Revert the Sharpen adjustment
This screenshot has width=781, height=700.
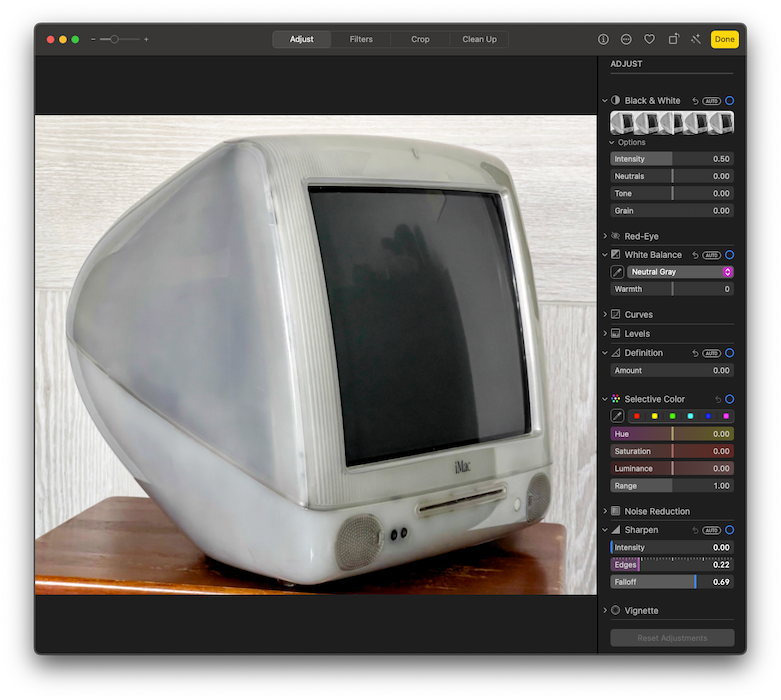pyautogui.click(x=695, y=530)
